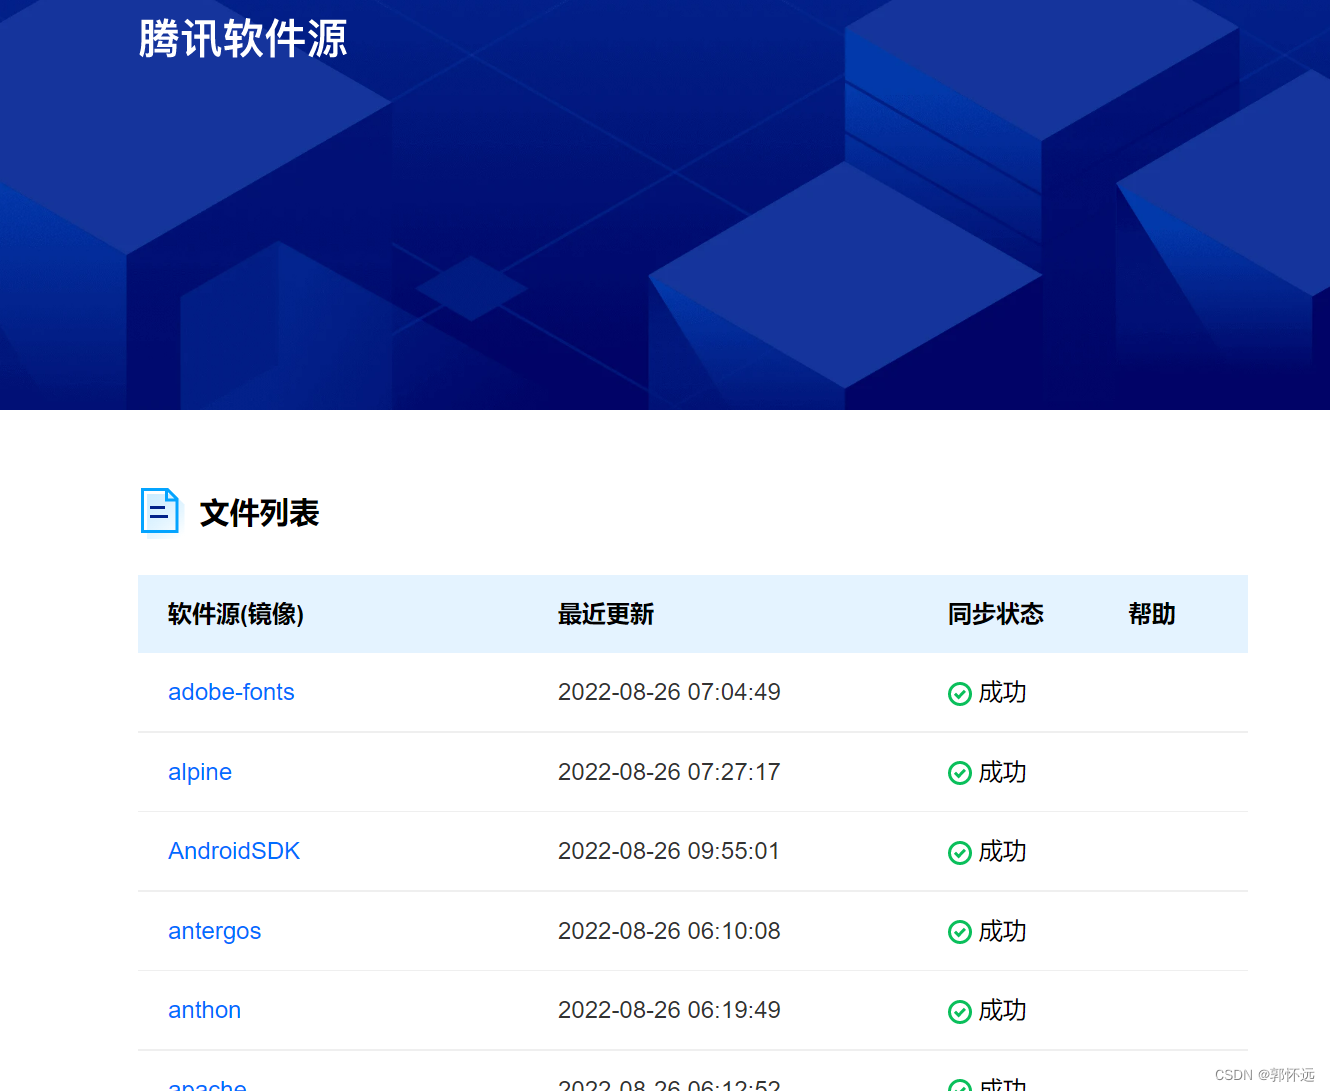
Task: Click the 同步状态 column header
Action: pyautogui.click(x=996, y=614)
